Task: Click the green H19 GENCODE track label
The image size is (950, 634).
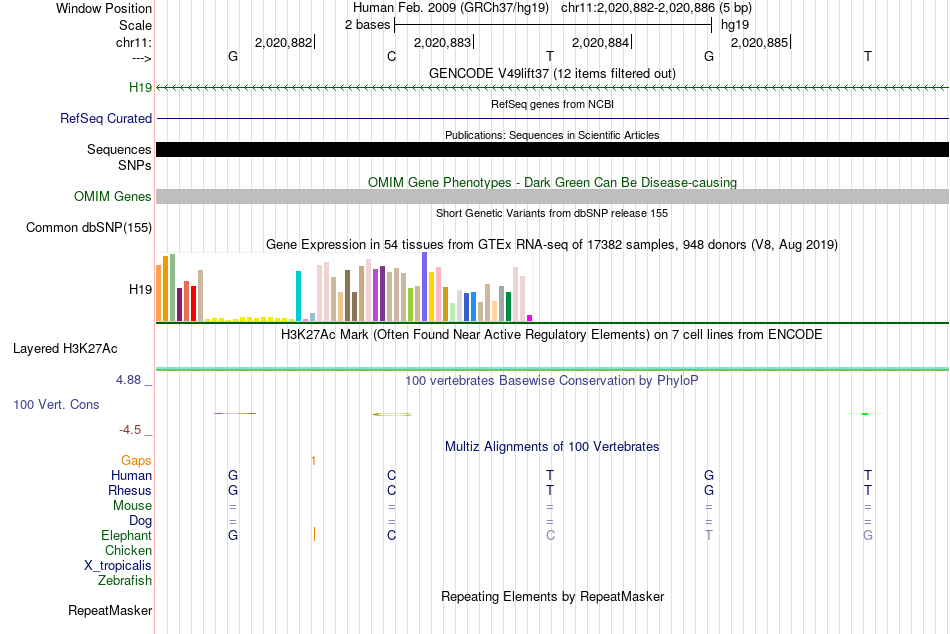Action: tap(140, 88)
